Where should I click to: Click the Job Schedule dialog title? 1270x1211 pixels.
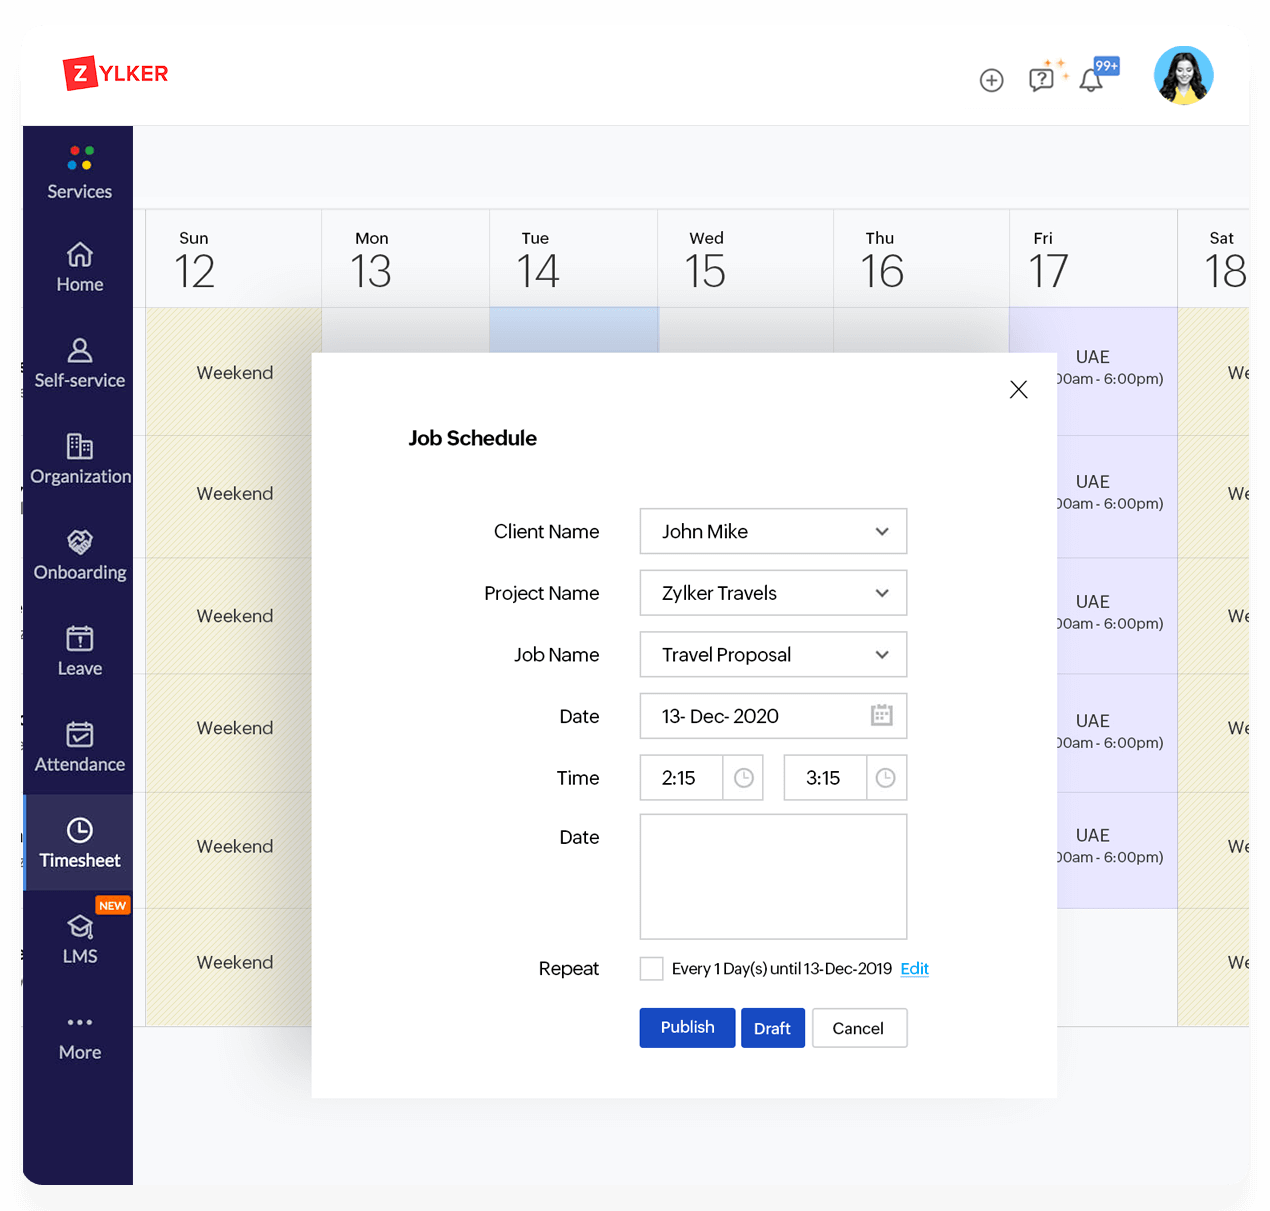472,438
